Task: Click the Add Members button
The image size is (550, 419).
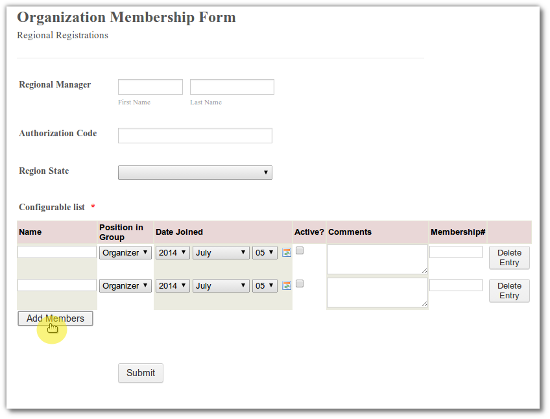Action: click(x=55, y=318)
